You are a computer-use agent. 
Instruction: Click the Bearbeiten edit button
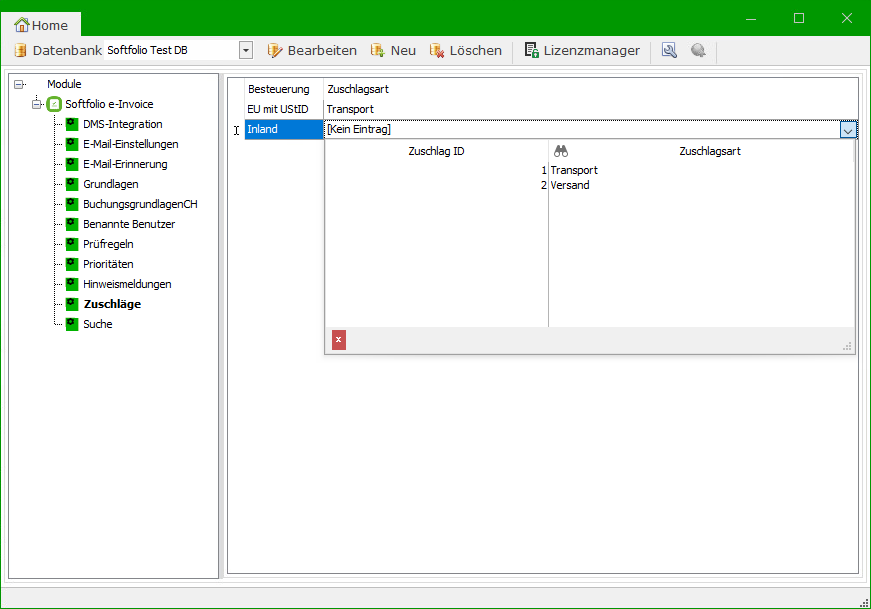point(311,50)
